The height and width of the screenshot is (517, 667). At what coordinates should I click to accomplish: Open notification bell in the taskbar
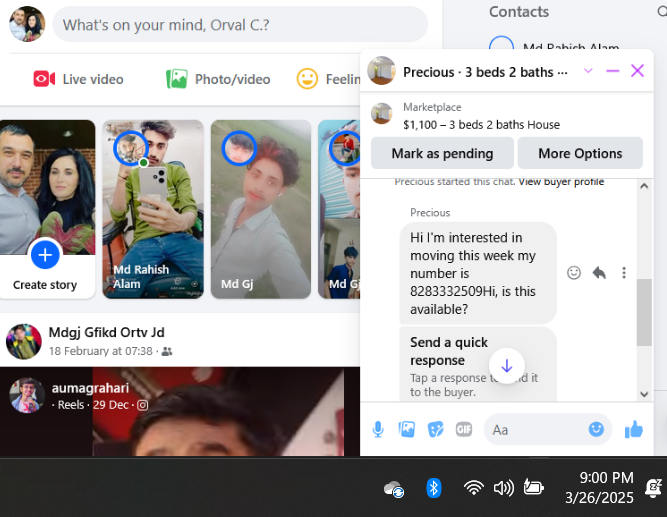point(653,488)
